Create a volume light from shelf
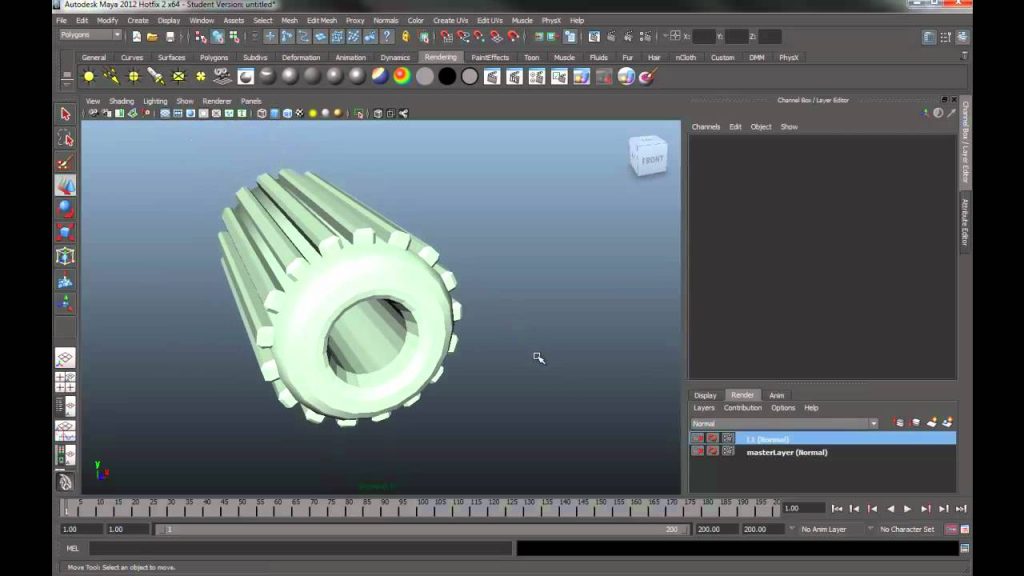The width and height of the screenshot is (1024, 576). 200,76
